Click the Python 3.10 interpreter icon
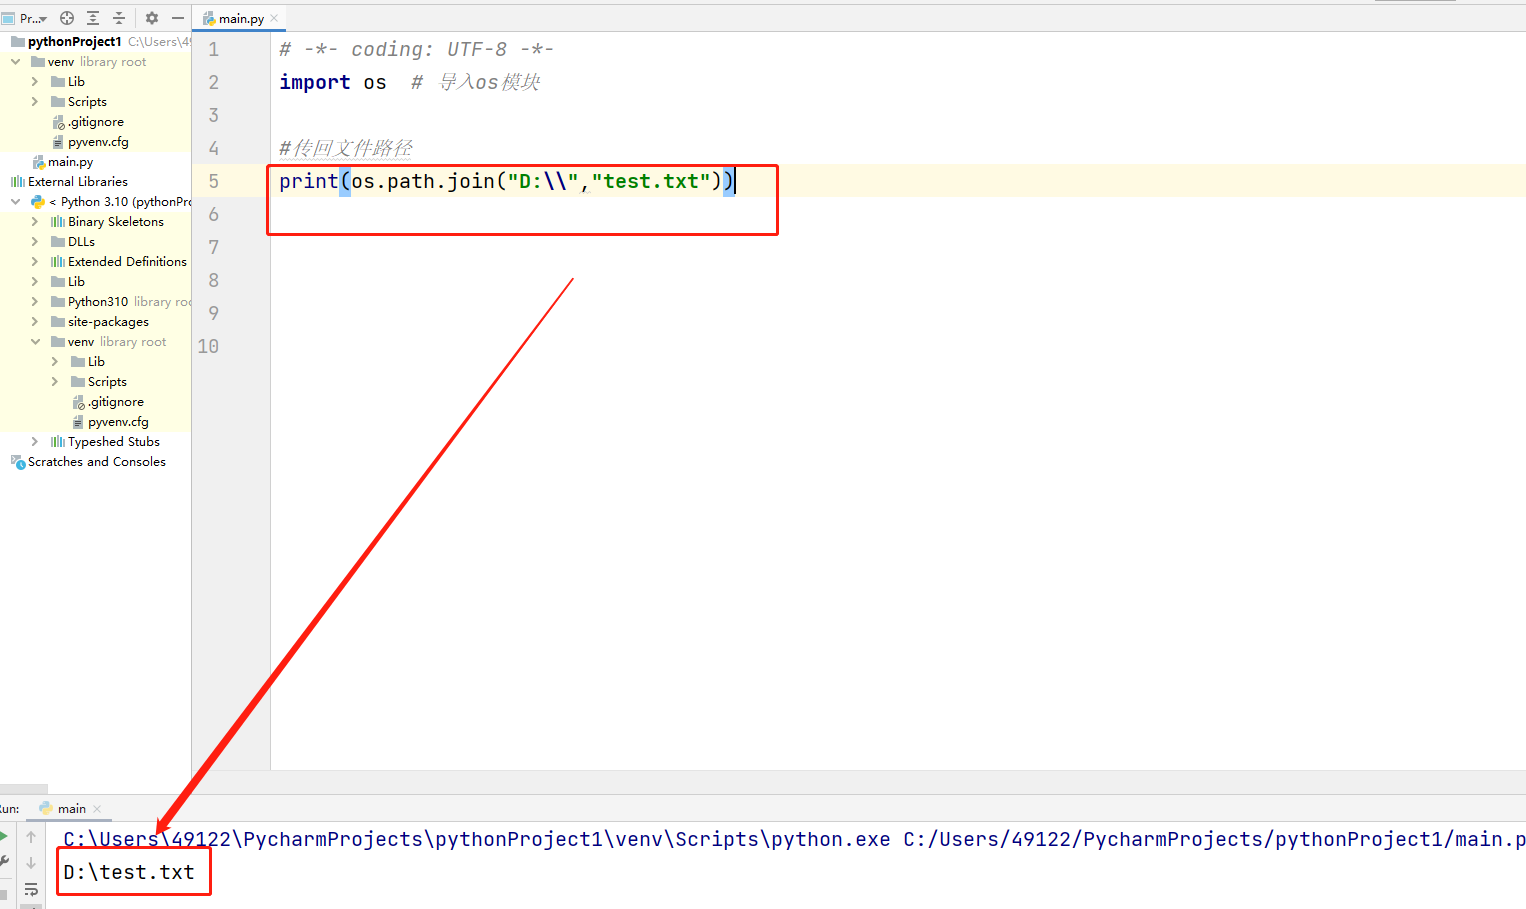This screenshot has height=909, width=1526. pyautogui.click(x=38, y=201)
